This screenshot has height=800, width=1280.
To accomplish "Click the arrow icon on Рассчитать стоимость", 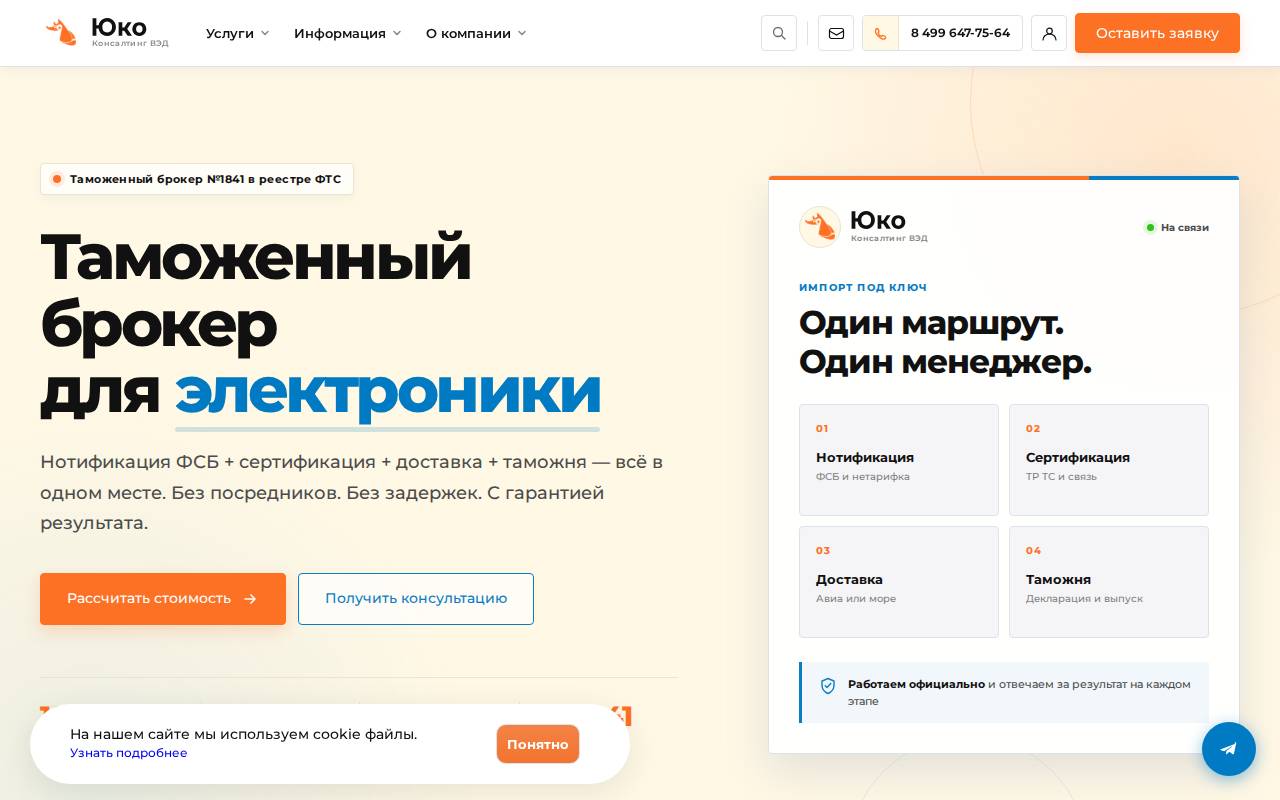I will point(250,599).
